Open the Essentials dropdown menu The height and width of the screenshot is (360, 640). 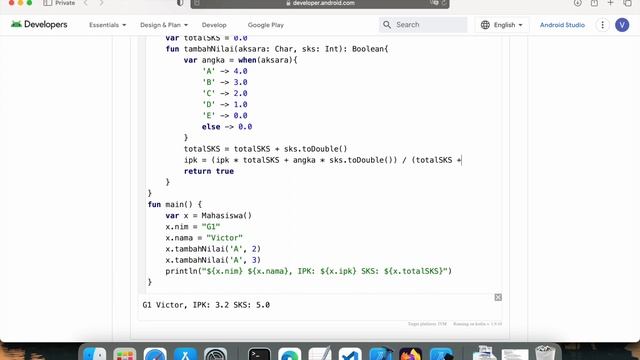click(x=107, y=25)
